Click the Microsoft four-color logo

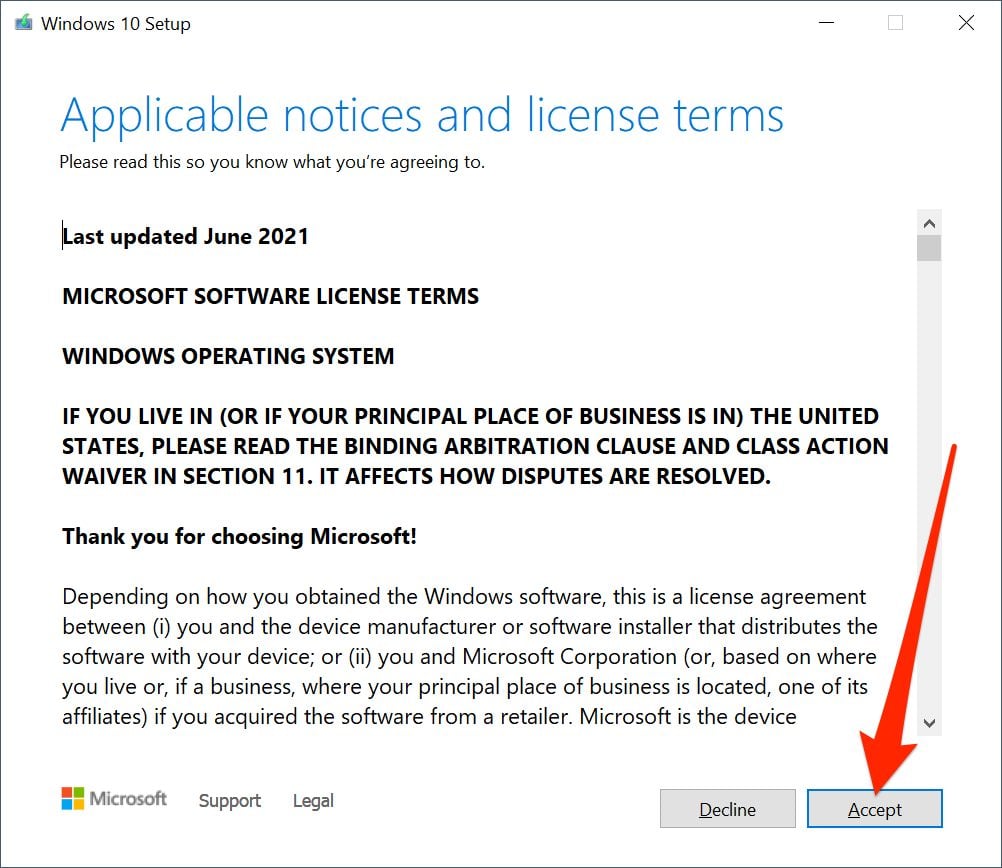tap(73, 799)
